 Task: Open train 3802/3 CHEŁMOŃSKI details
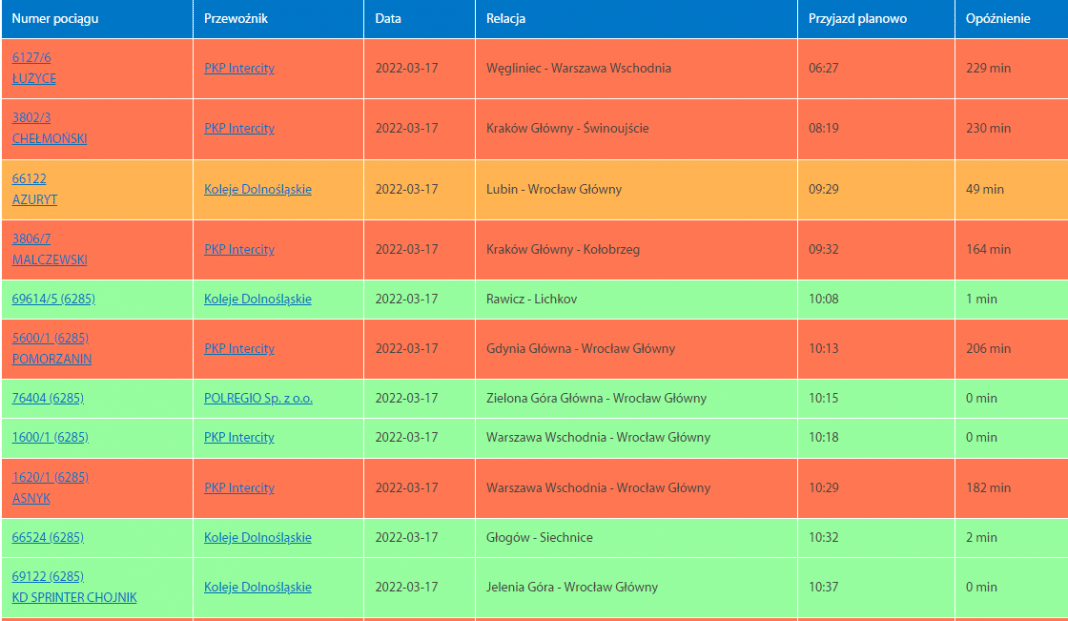49,128
